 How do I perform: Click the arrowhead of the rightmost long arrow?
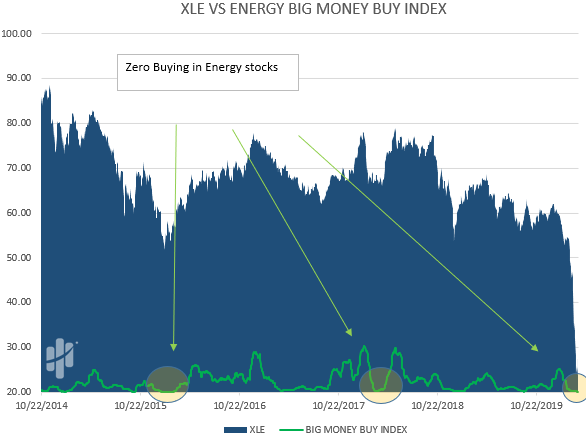click(x=535, y=348)
